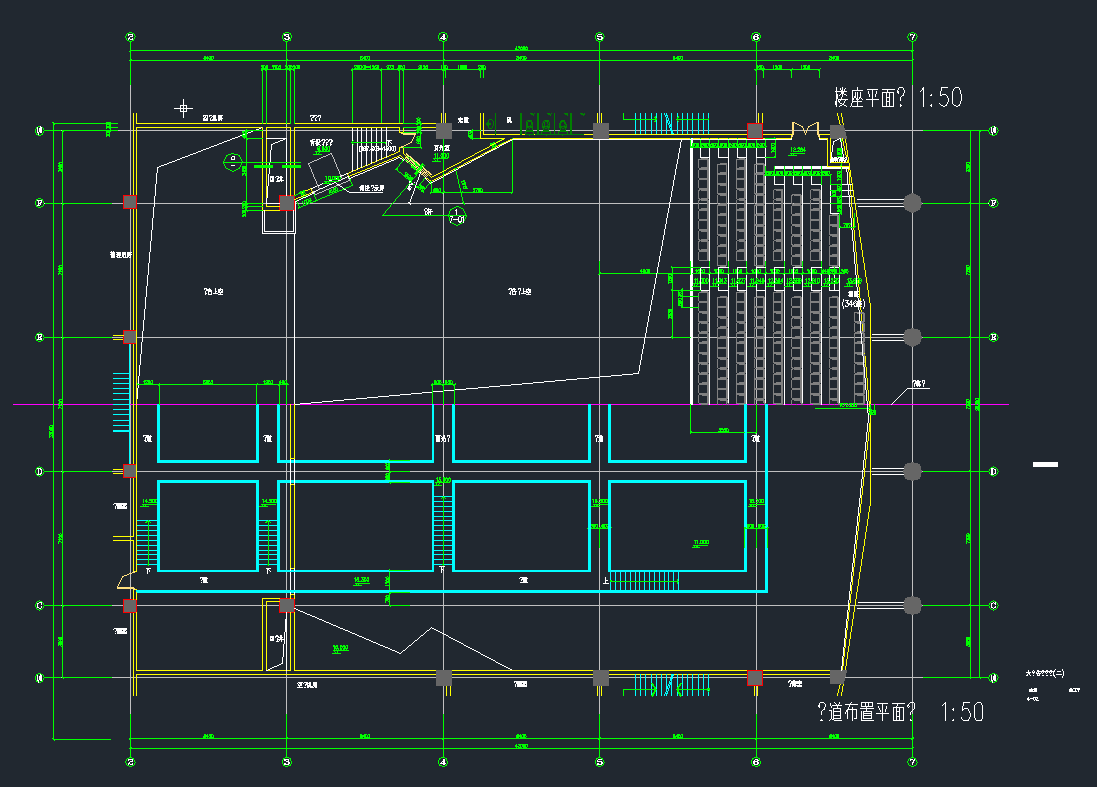The image size is (1097, 787).
Task: Click the (346座) seat count label
Action: coord(853,302)
